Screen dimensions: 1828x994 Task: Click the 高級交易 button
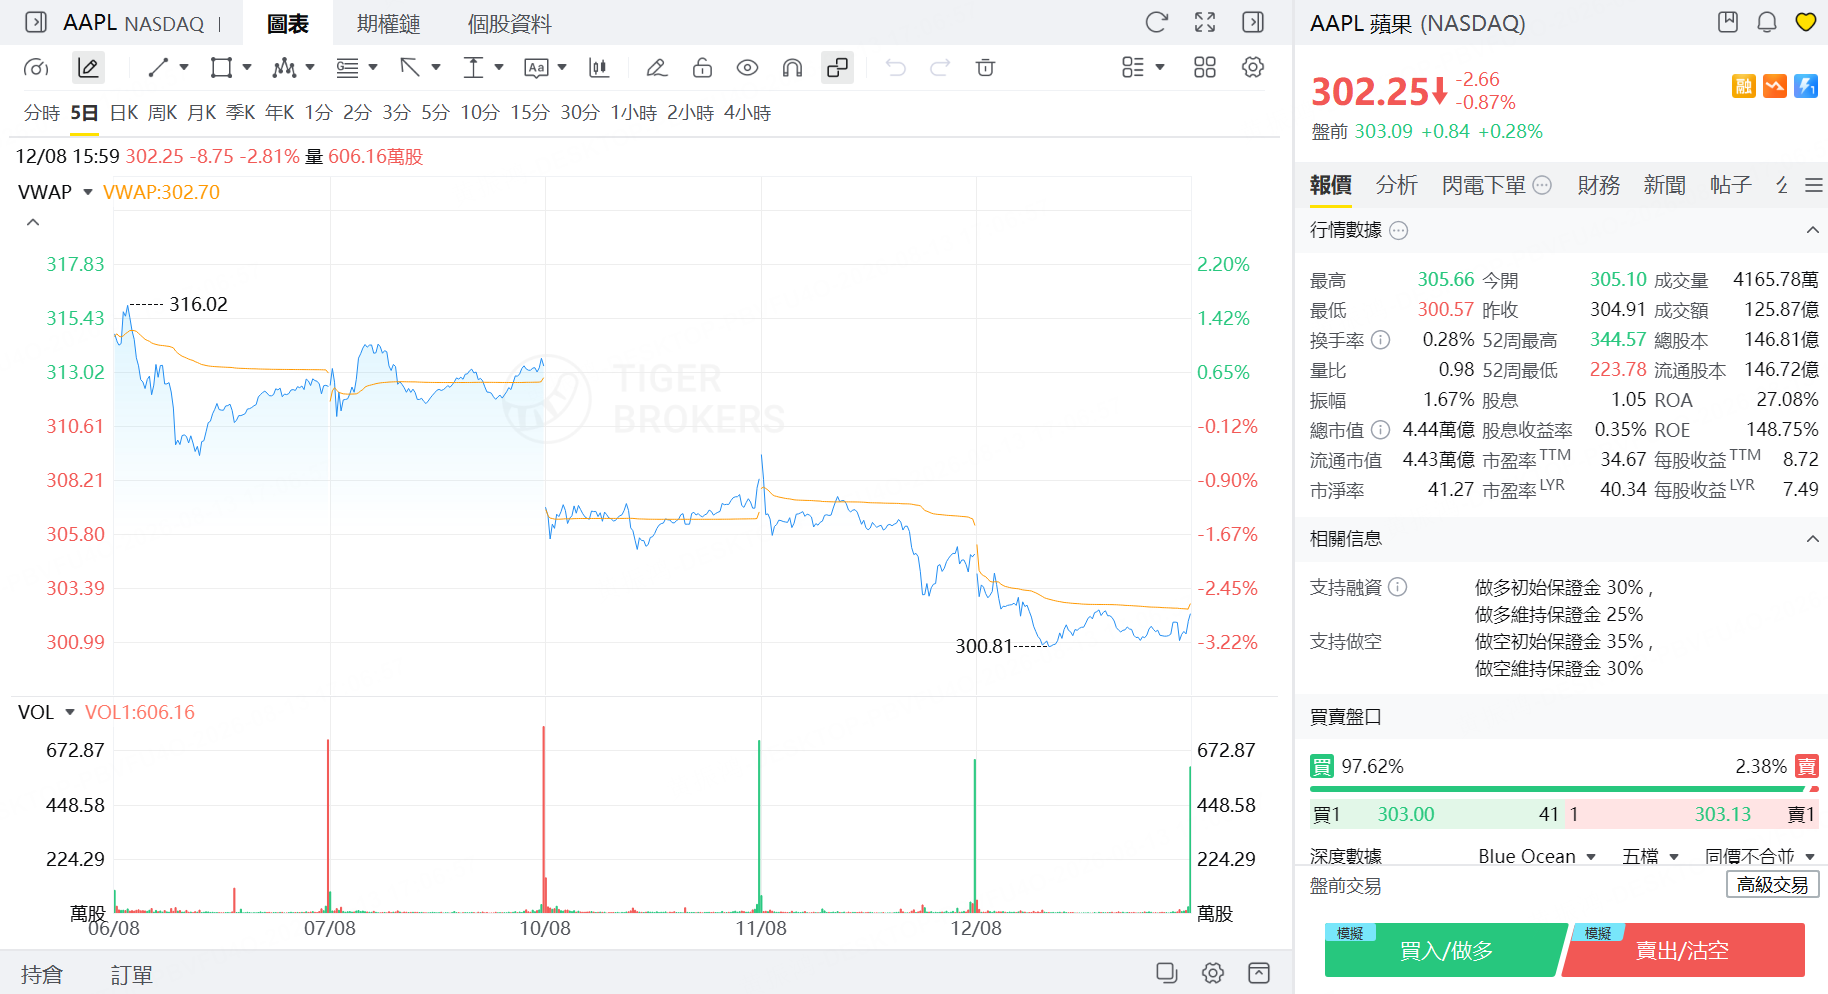coord(1773,885)
